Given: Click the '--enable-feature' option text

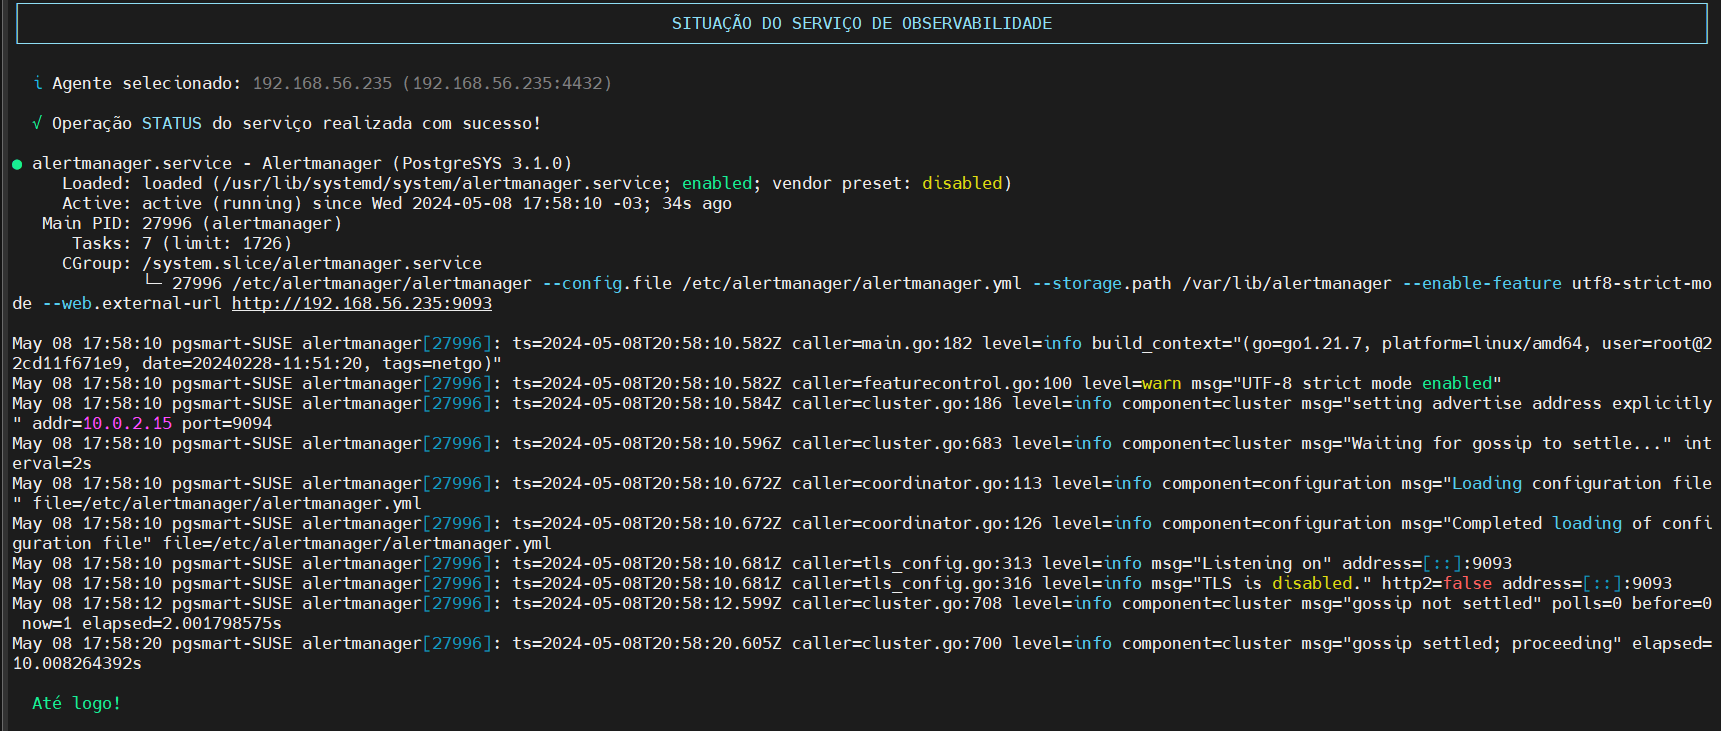Looking at the screenshot, I should tap(1482, 283).
